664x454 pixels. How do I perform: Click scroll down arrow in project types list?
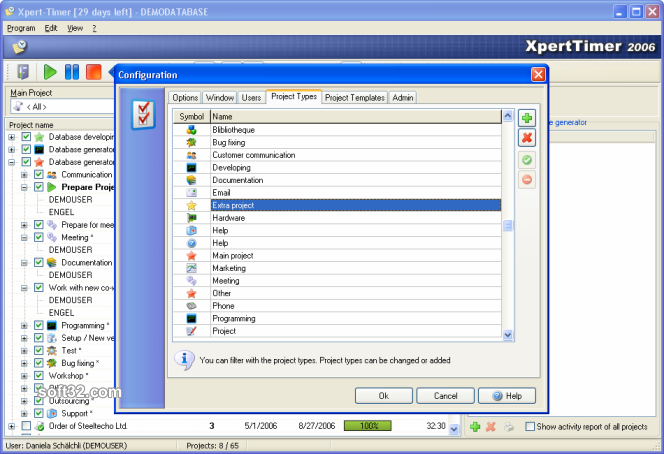point(508,335)
